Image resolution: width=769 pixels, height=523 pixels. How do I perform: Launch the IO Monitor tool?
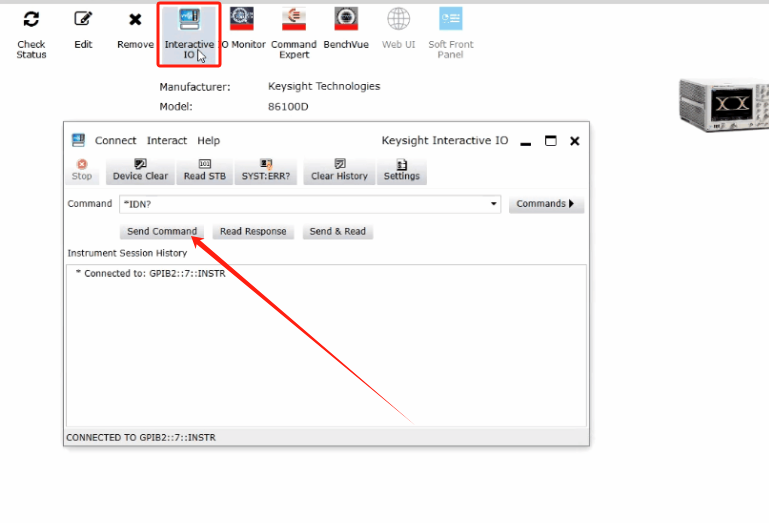pyautogui.click(x=241, y=19)
